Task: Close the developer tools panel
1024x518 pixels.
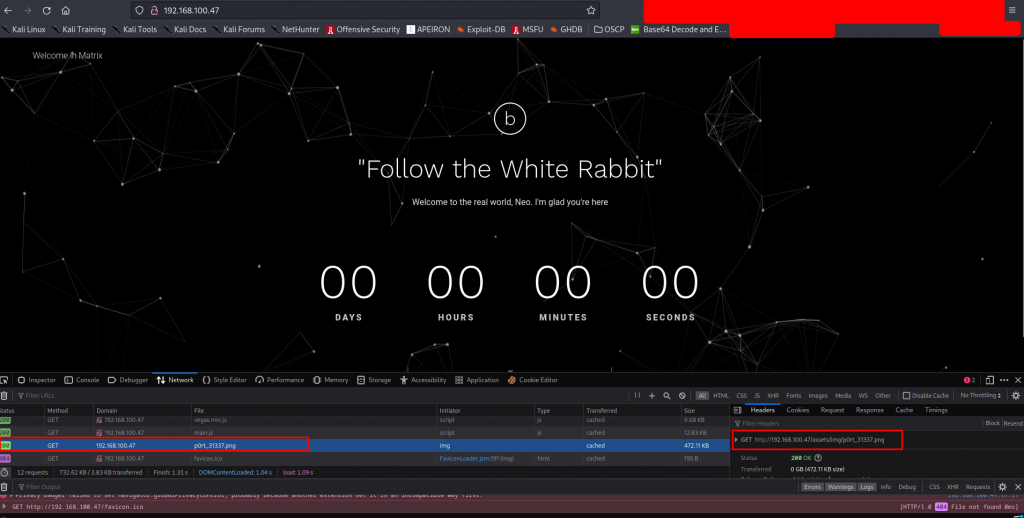Action: tap(1017, 380)
